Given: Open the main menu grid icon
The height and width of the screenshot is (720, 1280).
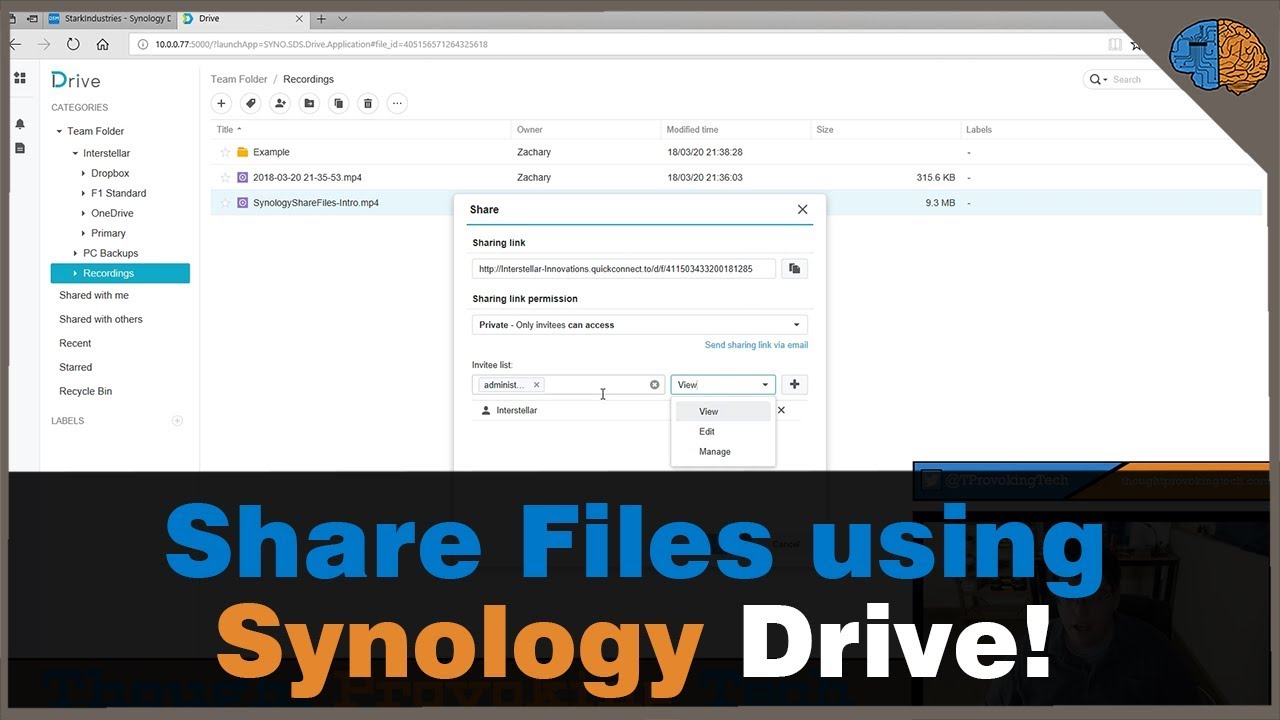Looking at the screenshot, I should (x=20, y=77).
